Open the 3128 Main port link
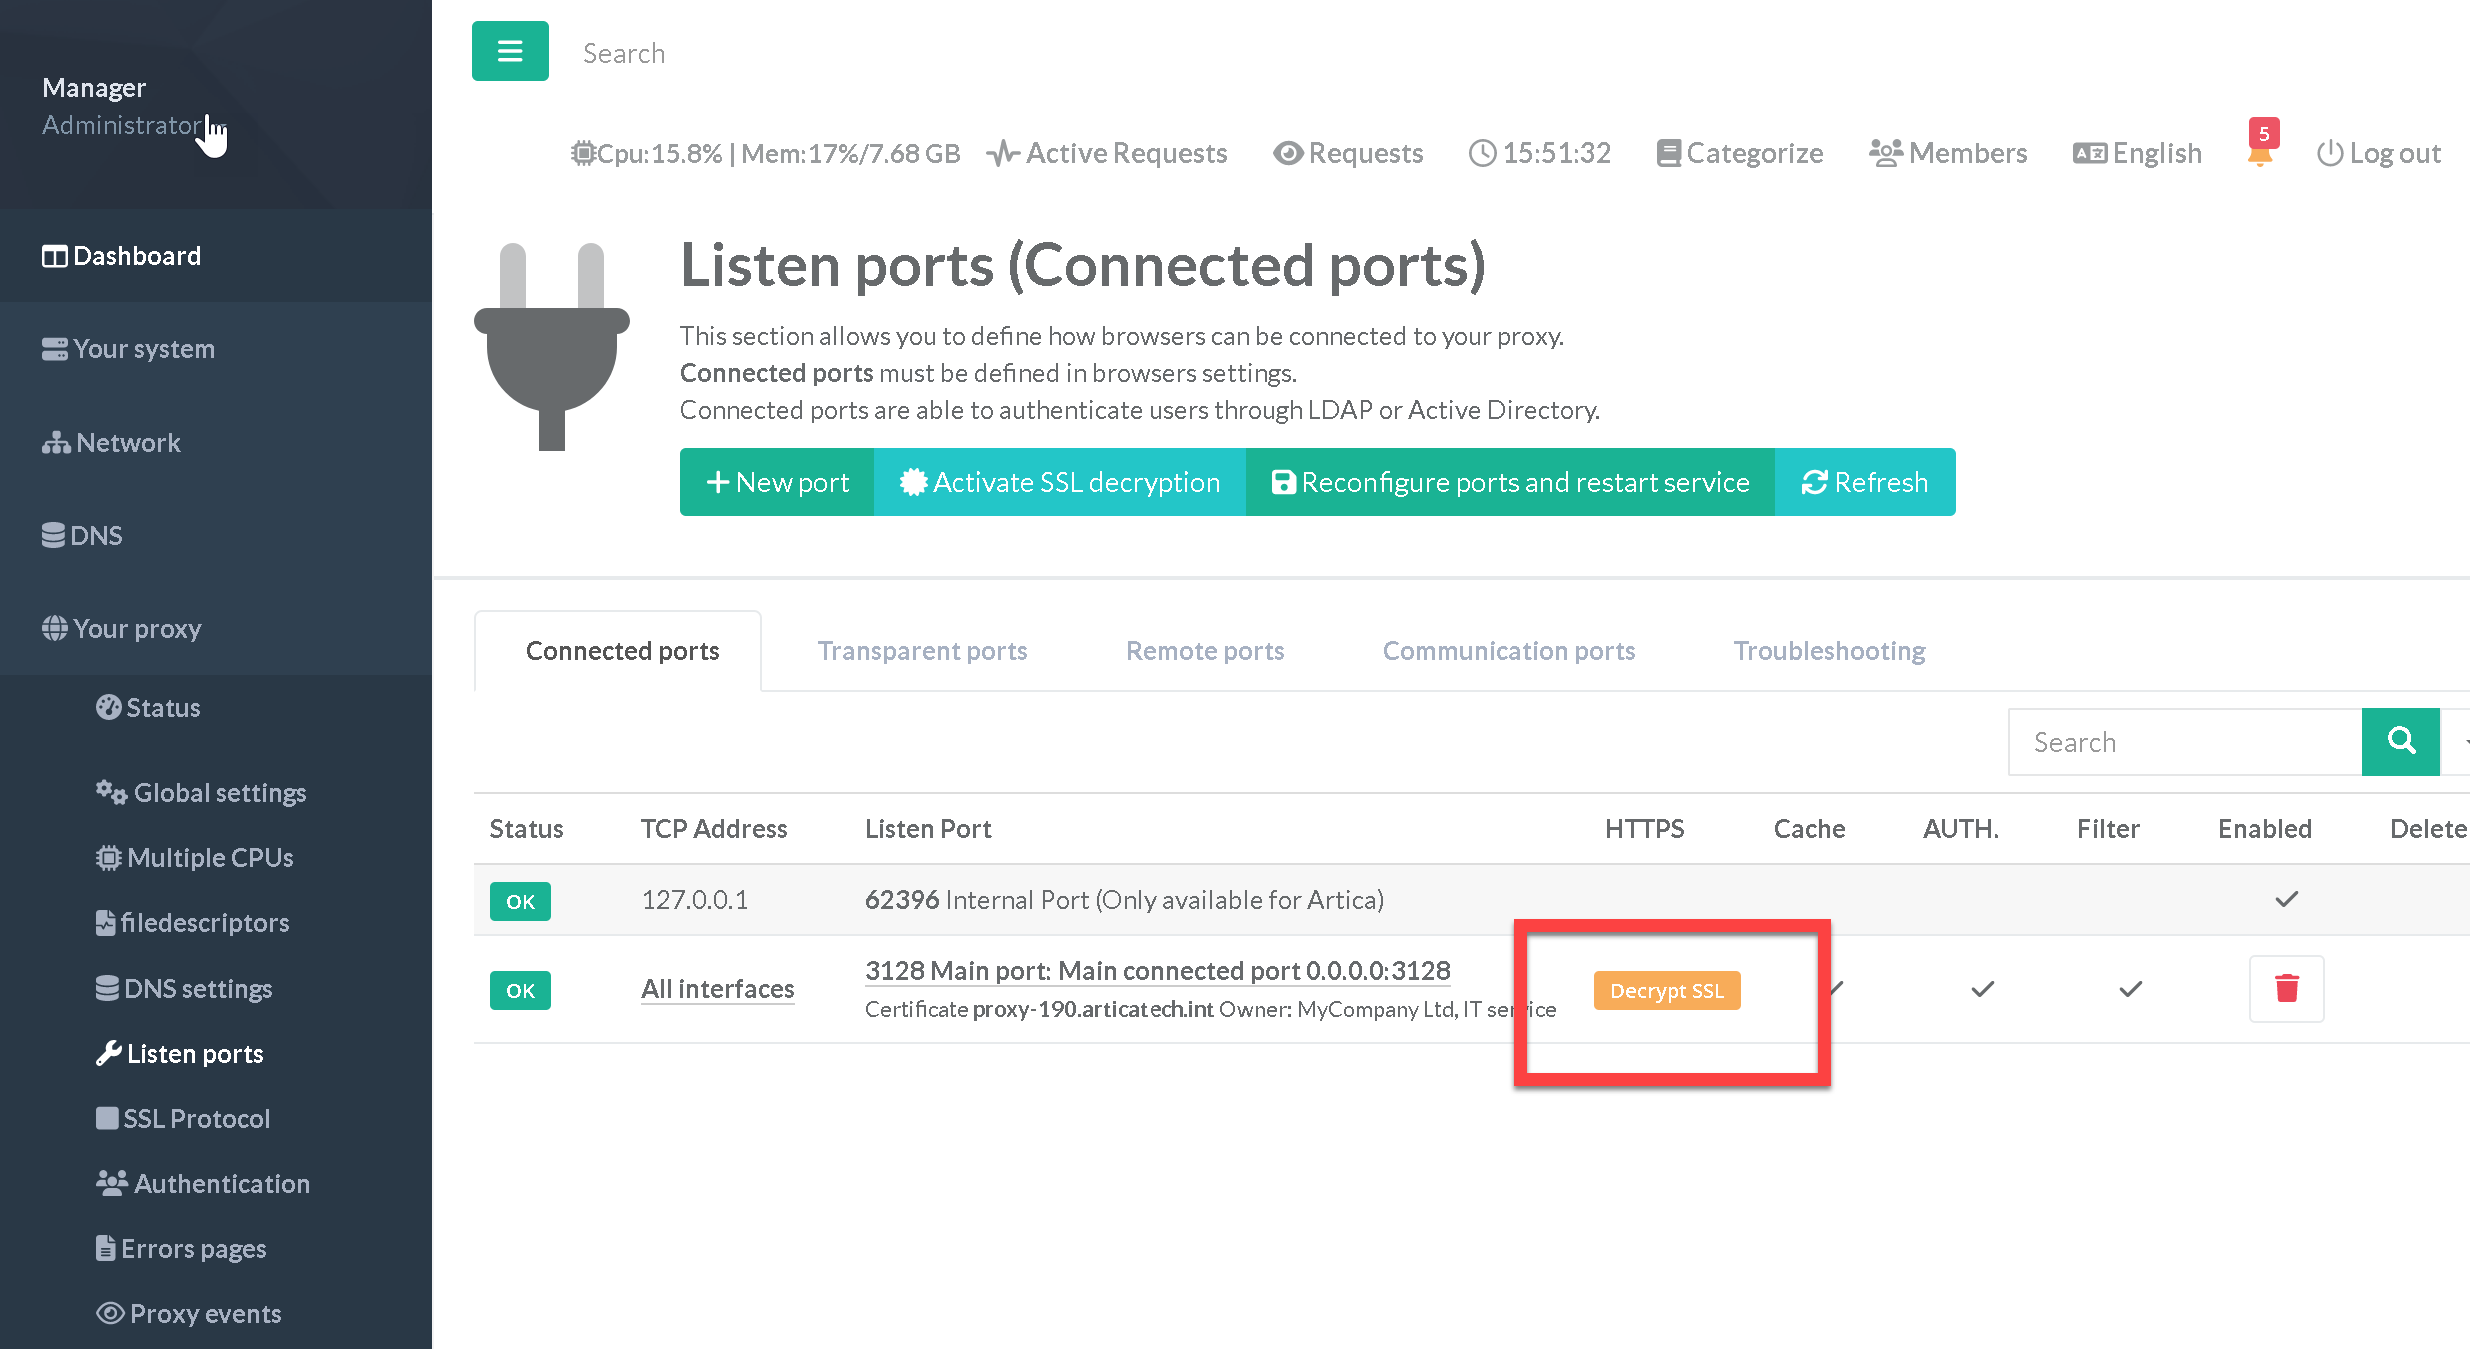2470x1349 pixels. 1157,970
